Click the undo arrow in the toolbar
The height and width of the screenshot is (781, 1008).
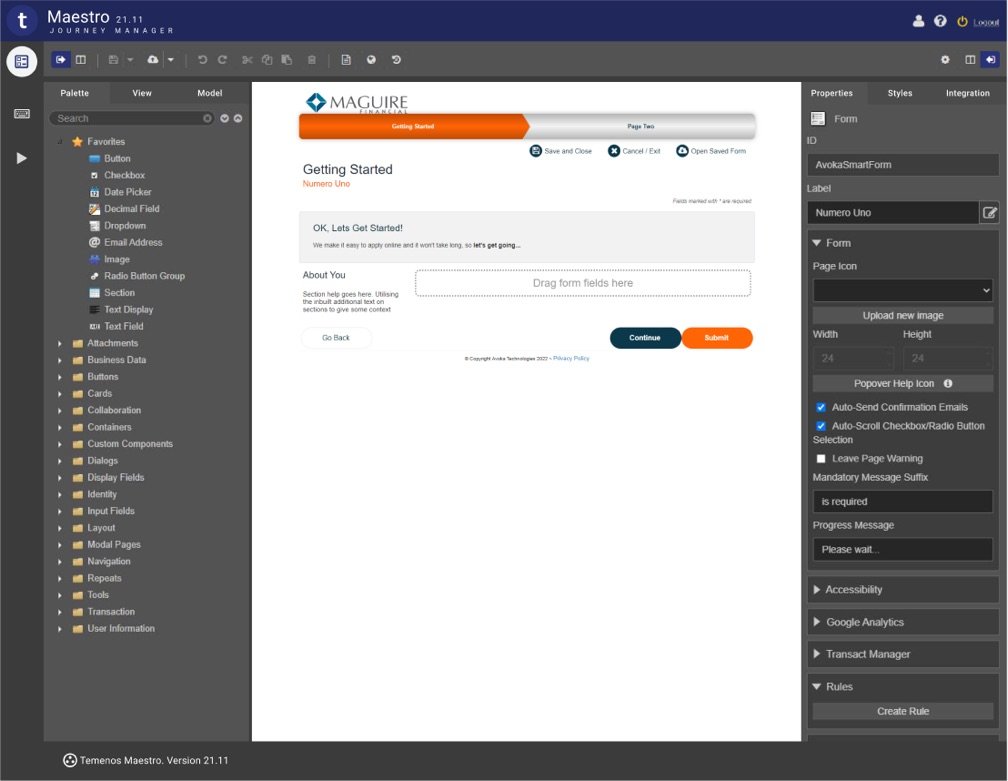[x=202, y=60]
